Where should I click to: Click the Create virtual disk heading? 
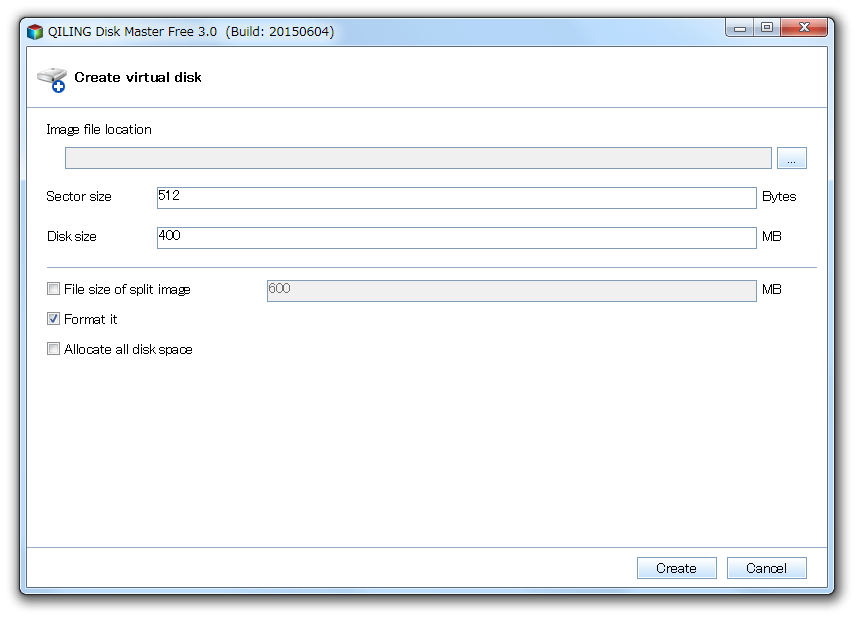click(138, 78)
